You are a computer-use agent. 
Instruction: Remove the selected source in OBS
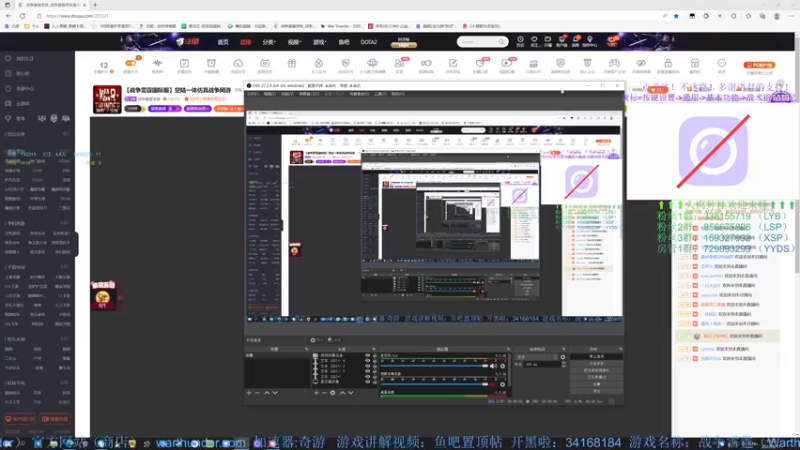point(324,393)
